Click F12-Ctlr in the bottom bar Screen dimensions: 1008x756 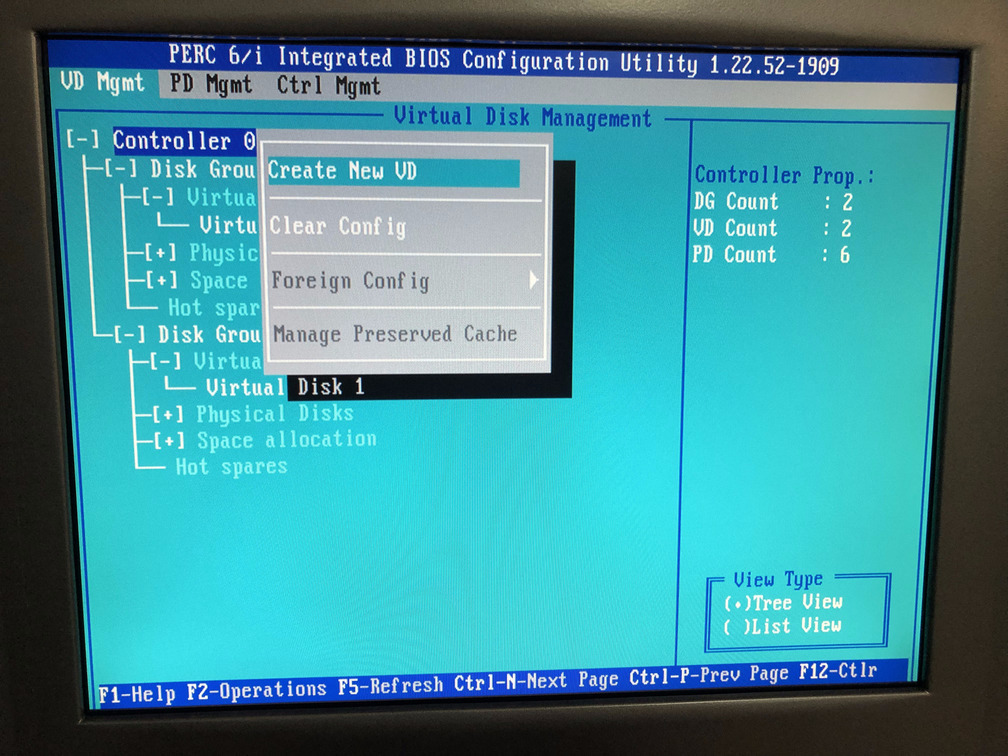click(838, 671)
